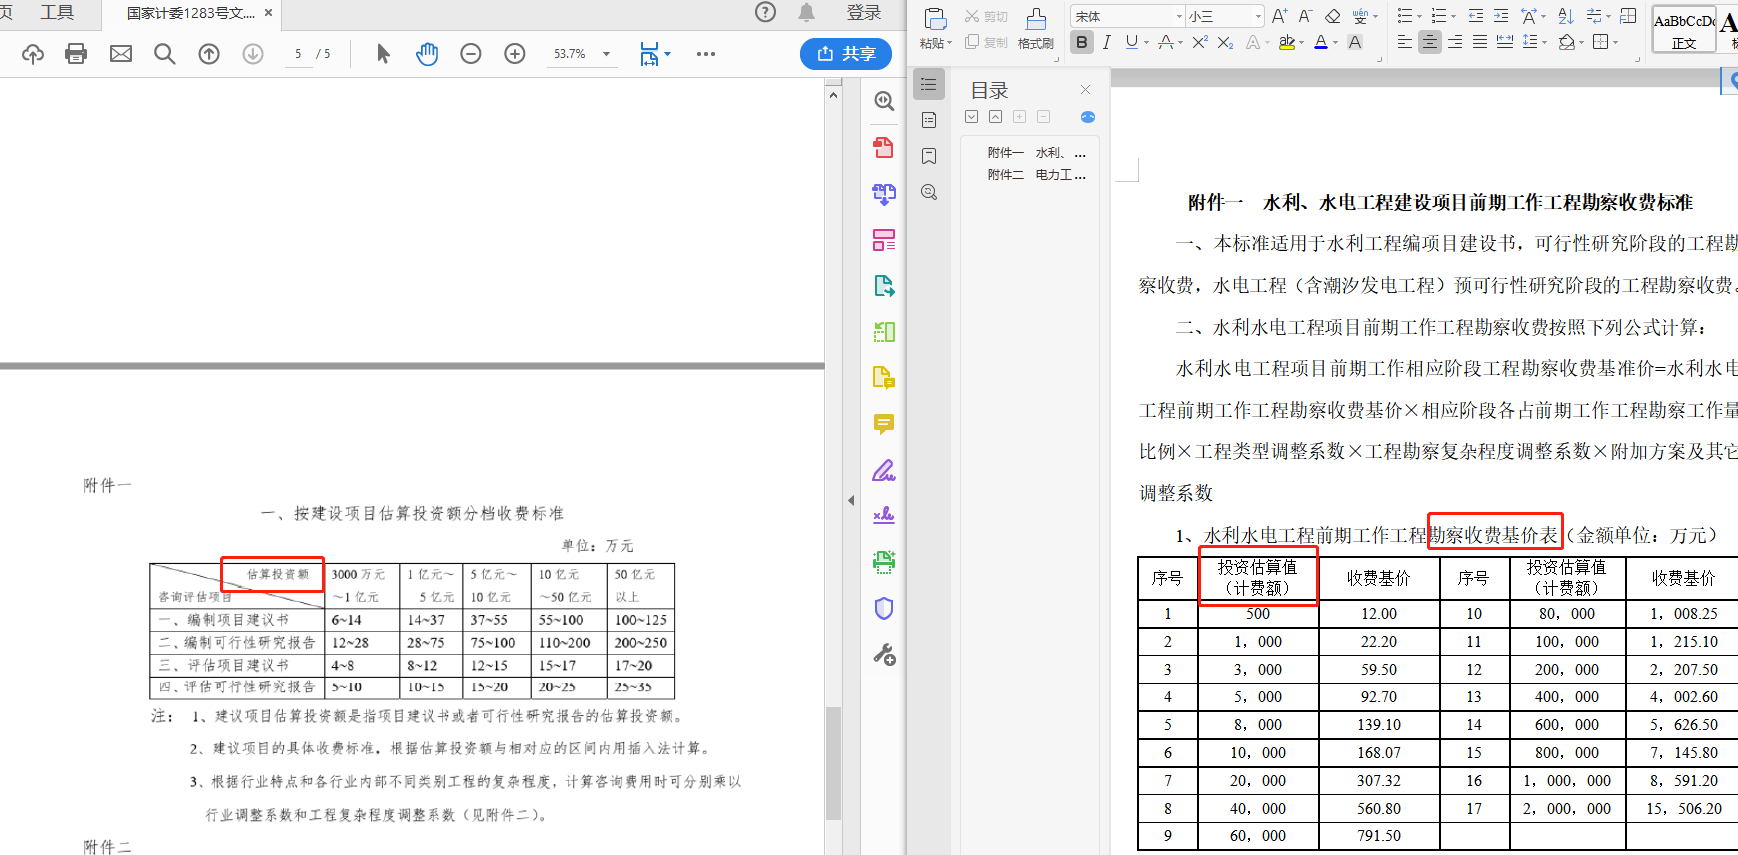This screenshot has height=855, width=1738.
Task: Open the bullet list dropdown arrow
Action: [1419, 17]
